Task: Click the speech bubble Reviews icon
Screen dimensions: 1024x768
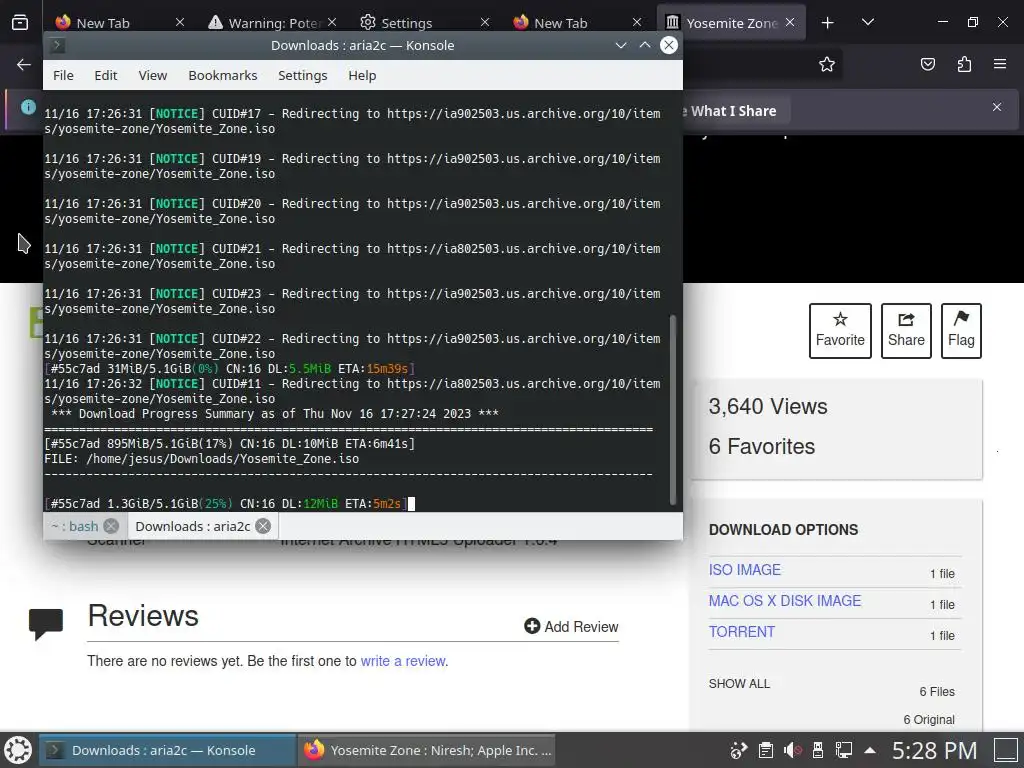Action: coord(46,624)
